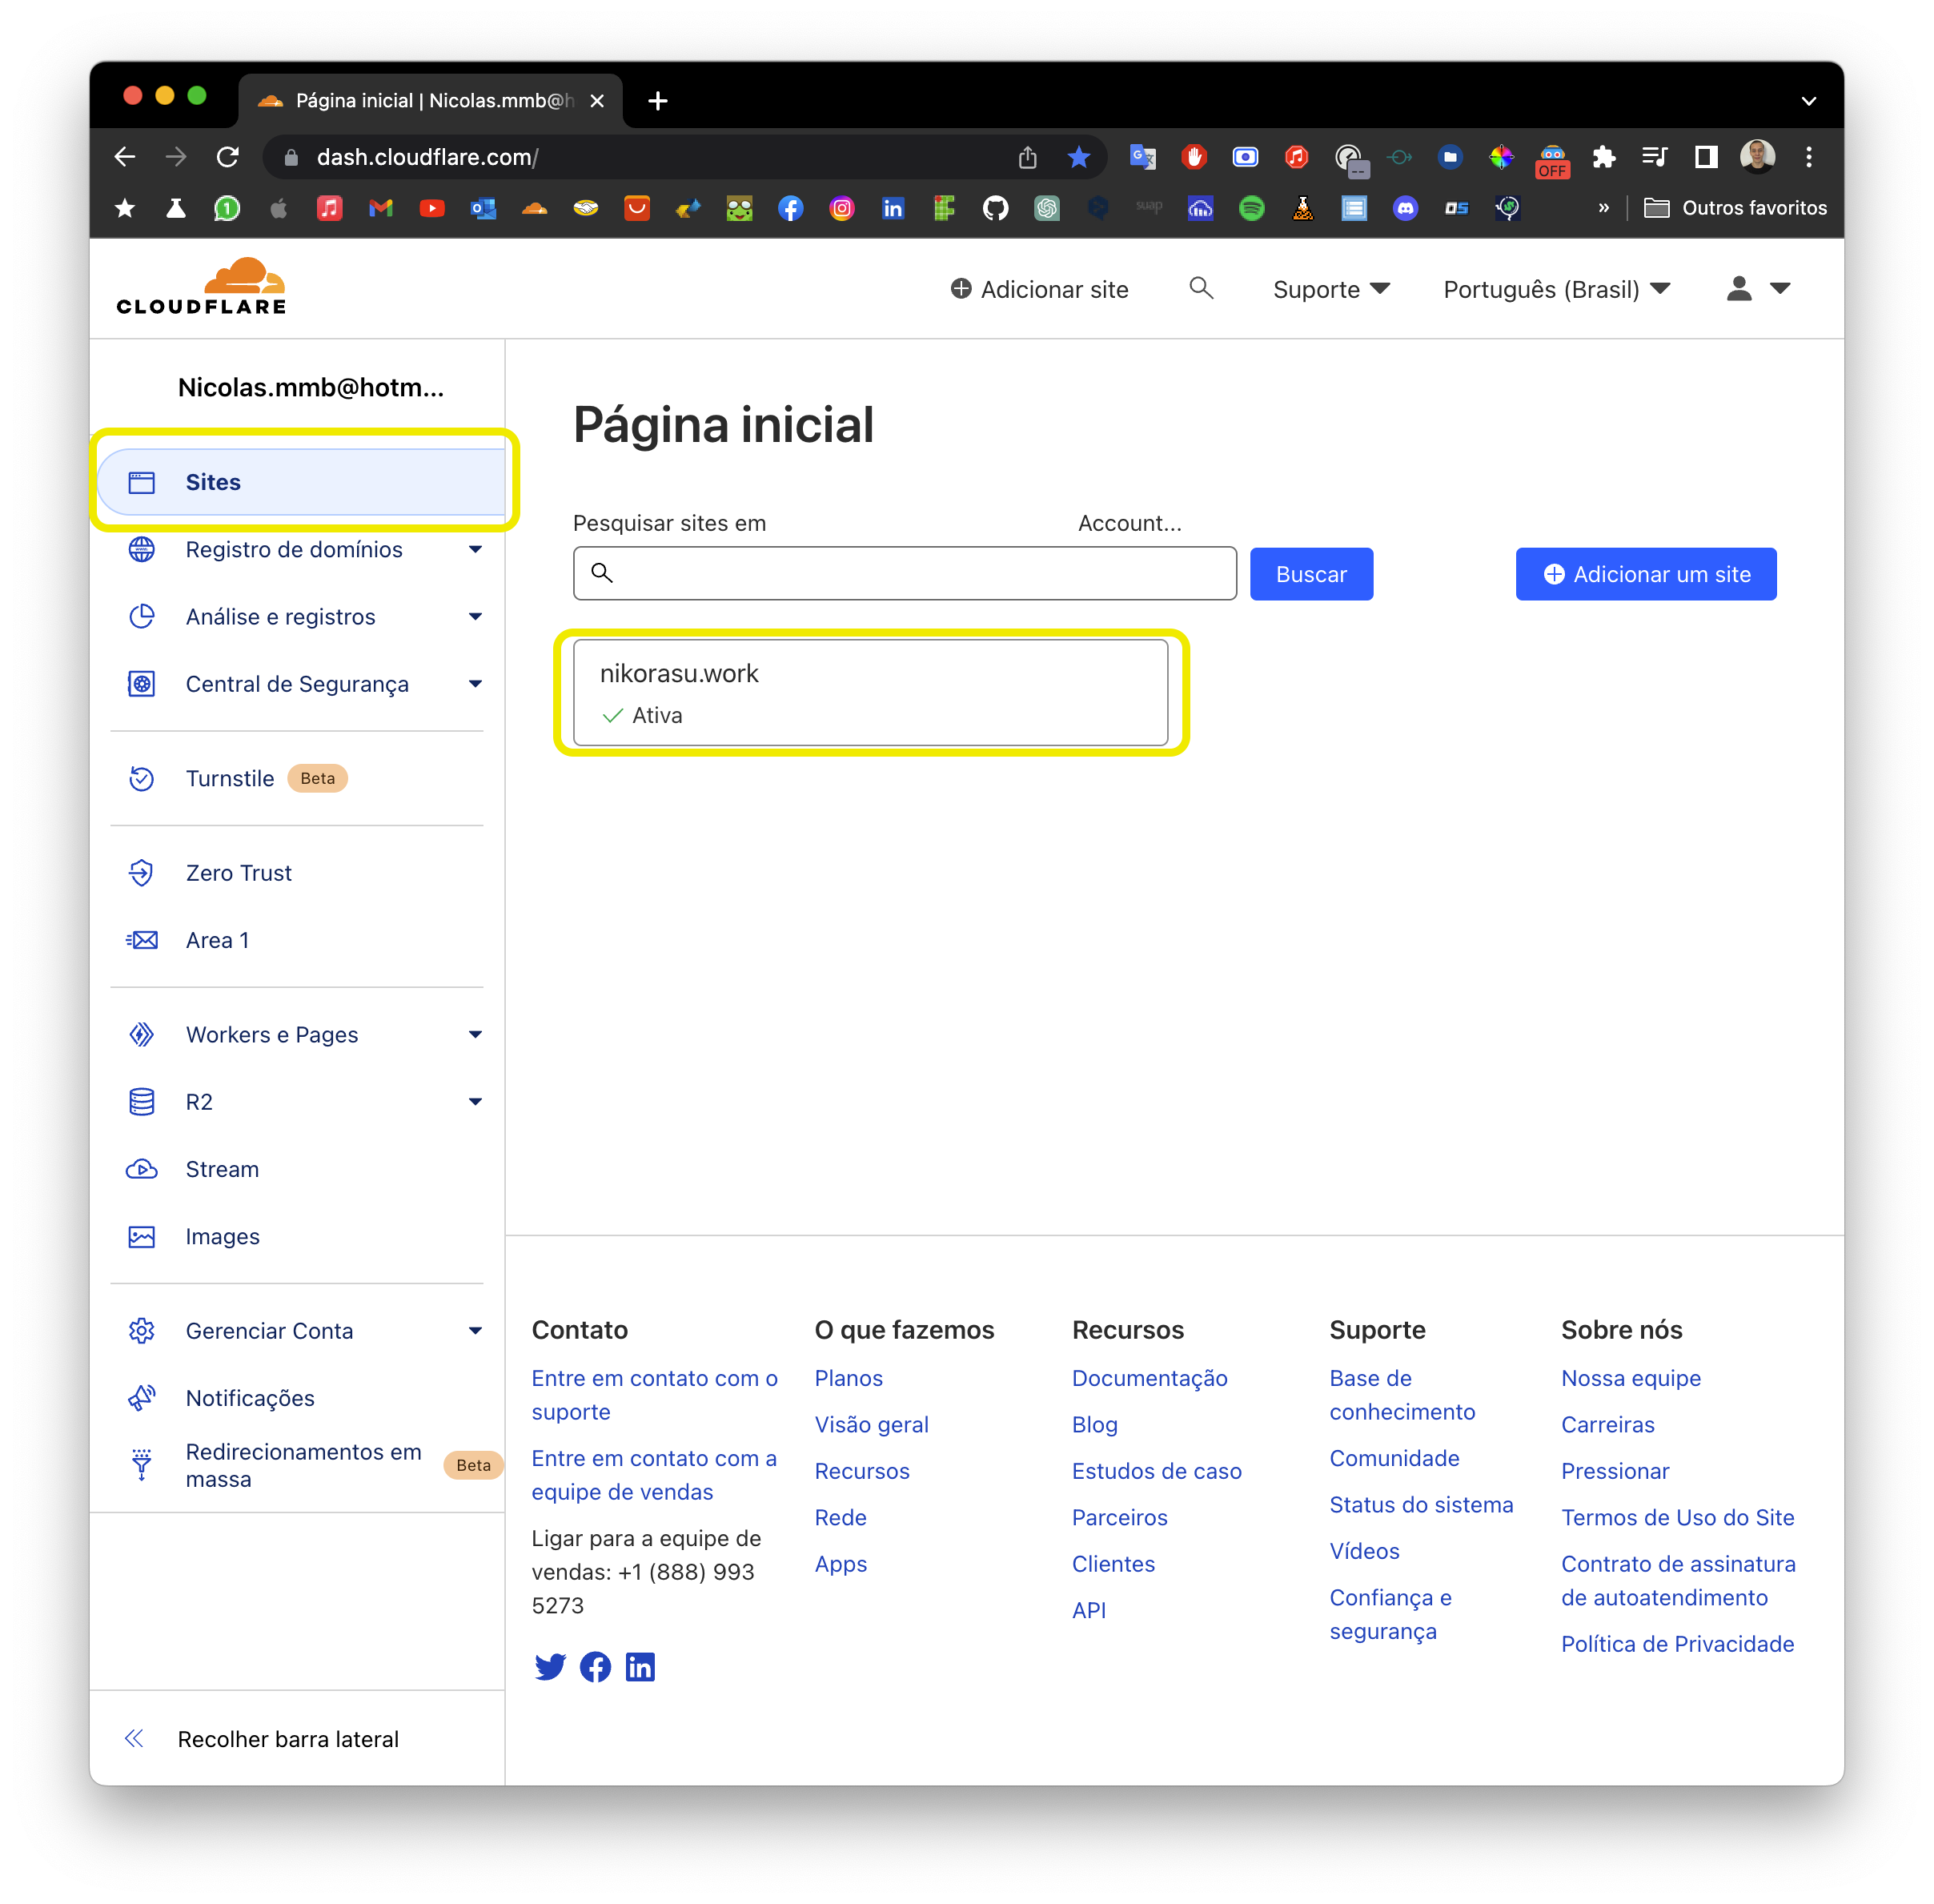Open the Facebook footer icon
This screenshot has width=1934, height=1904.
595,1666
